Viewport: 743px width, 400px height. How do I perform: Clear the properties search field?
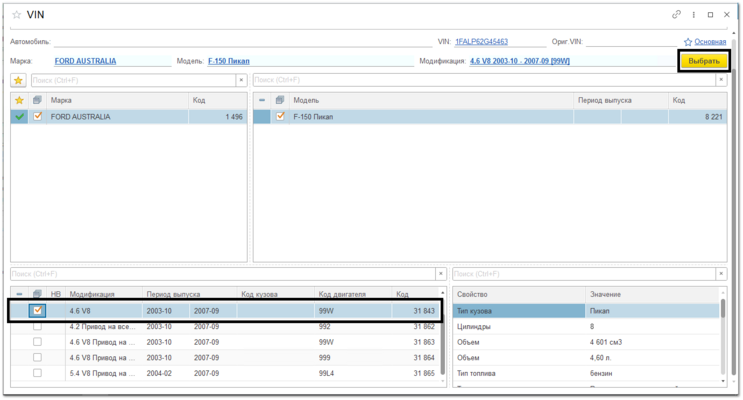coord(721,274)
